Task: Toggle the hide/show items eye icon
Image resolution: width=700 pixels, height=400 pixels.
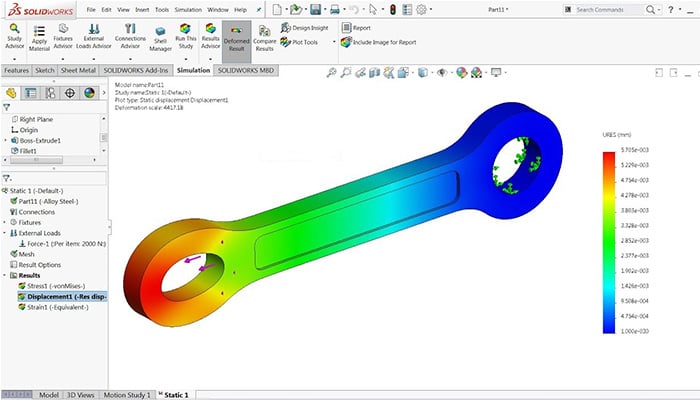Action: (442, 72)
